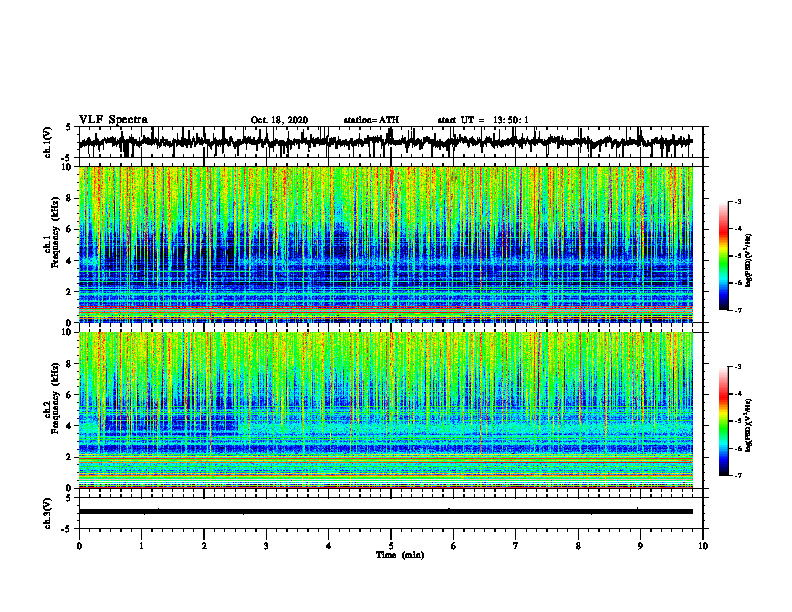Click the "ch.1(V)" waveform axis label

(x=48, y=142)
